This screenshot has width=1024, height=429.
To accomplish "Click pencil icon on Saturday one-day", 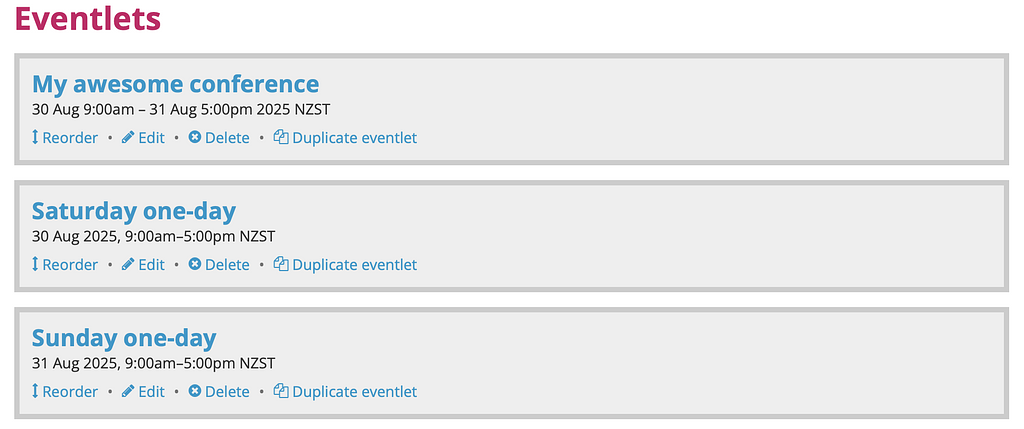I will click(x=128, y=264).
